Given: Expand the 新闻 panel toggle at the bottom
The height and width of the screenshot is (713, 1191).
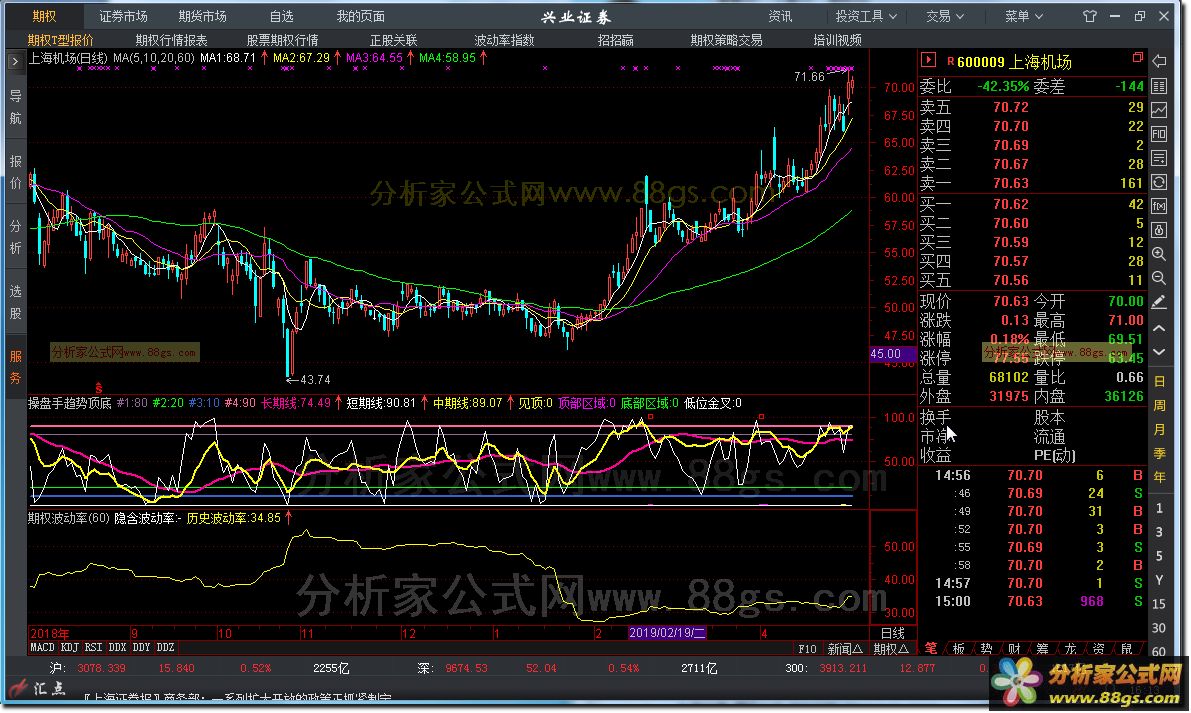Looking at the screenshot, I should 845,648.
